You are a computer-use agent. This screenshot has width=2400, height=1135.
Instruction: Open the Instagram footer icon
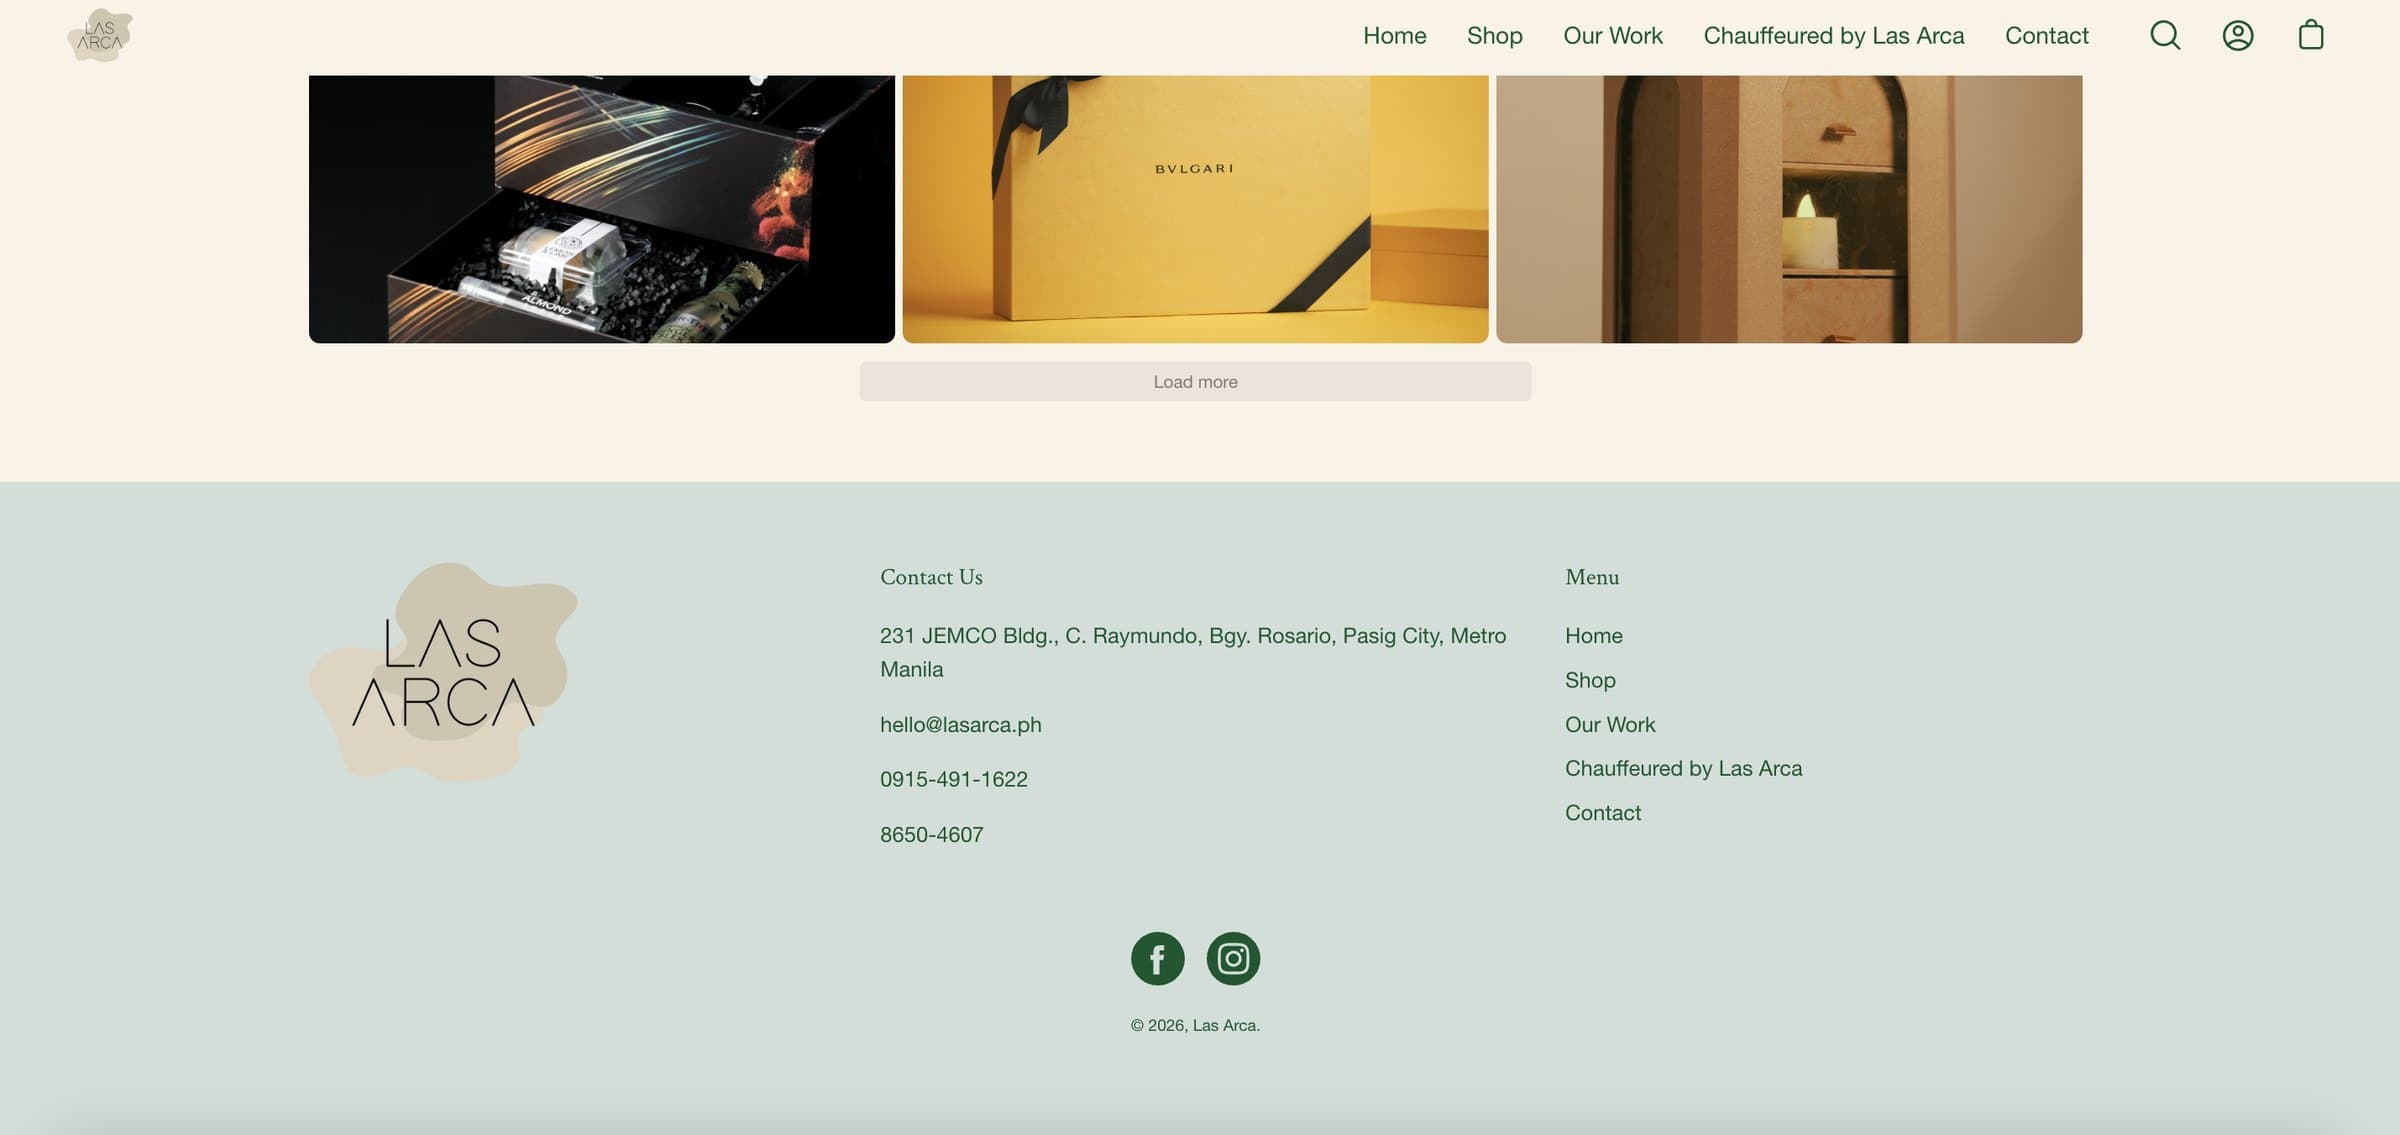[x=1233, y=959]
